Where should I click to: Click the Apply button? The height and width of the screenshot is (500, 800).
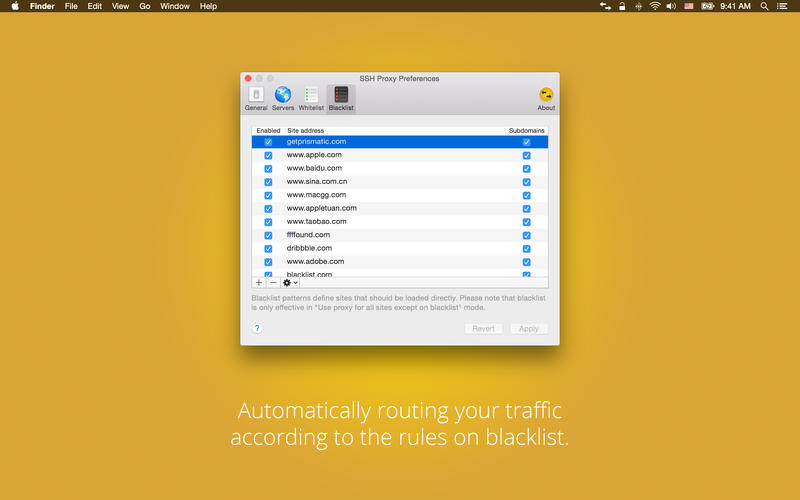click(x=528, y=328)
